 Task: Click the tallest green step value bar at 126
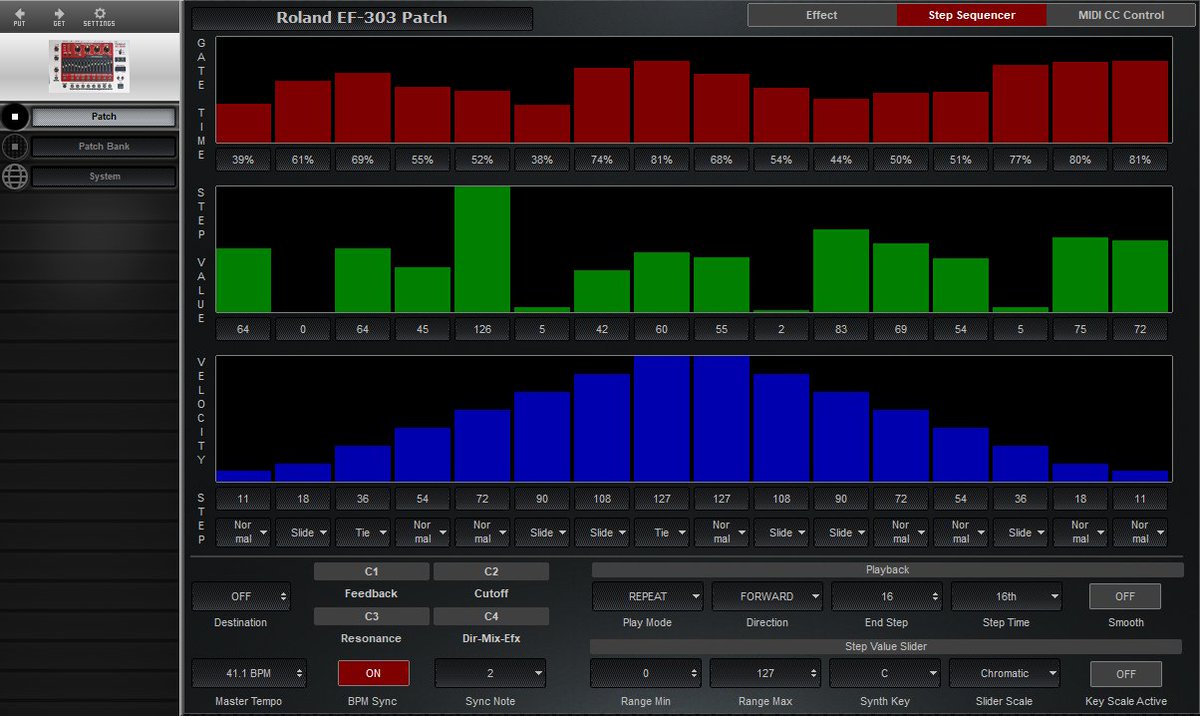point(482,250)
